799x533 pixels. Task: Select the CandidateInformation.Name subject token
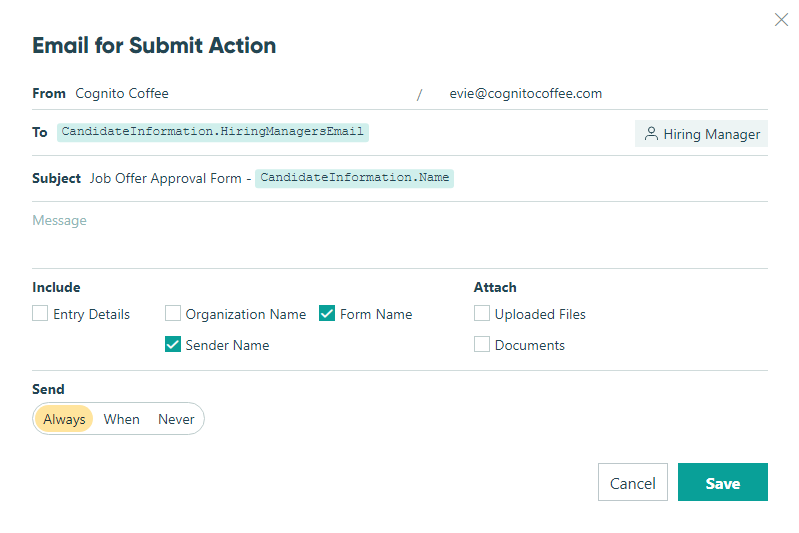354,178
